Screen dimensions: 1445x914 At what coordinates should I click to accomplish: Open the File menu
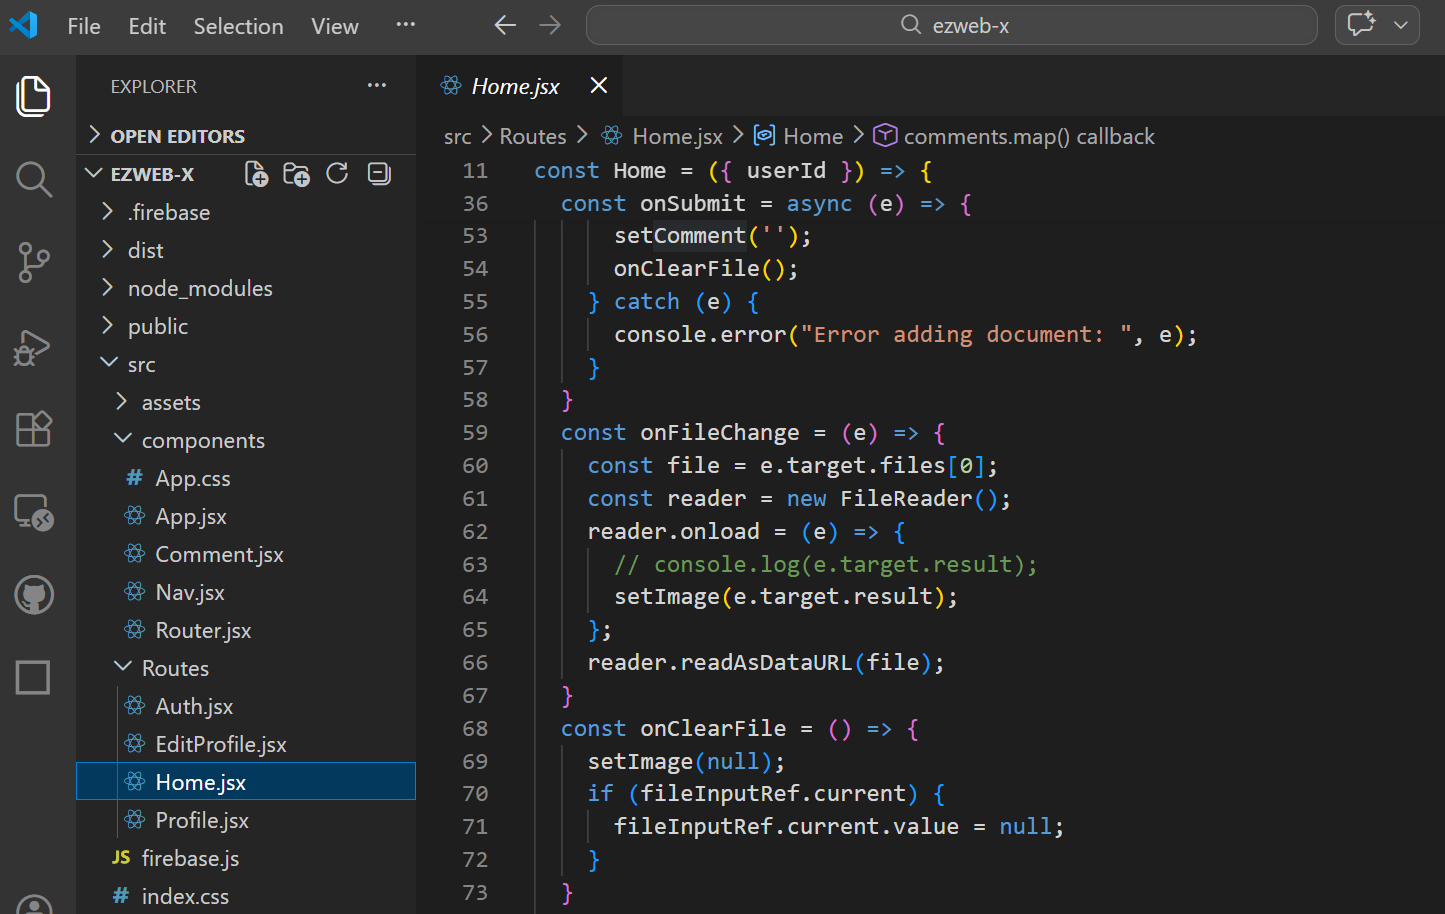[x=83, y=26]
